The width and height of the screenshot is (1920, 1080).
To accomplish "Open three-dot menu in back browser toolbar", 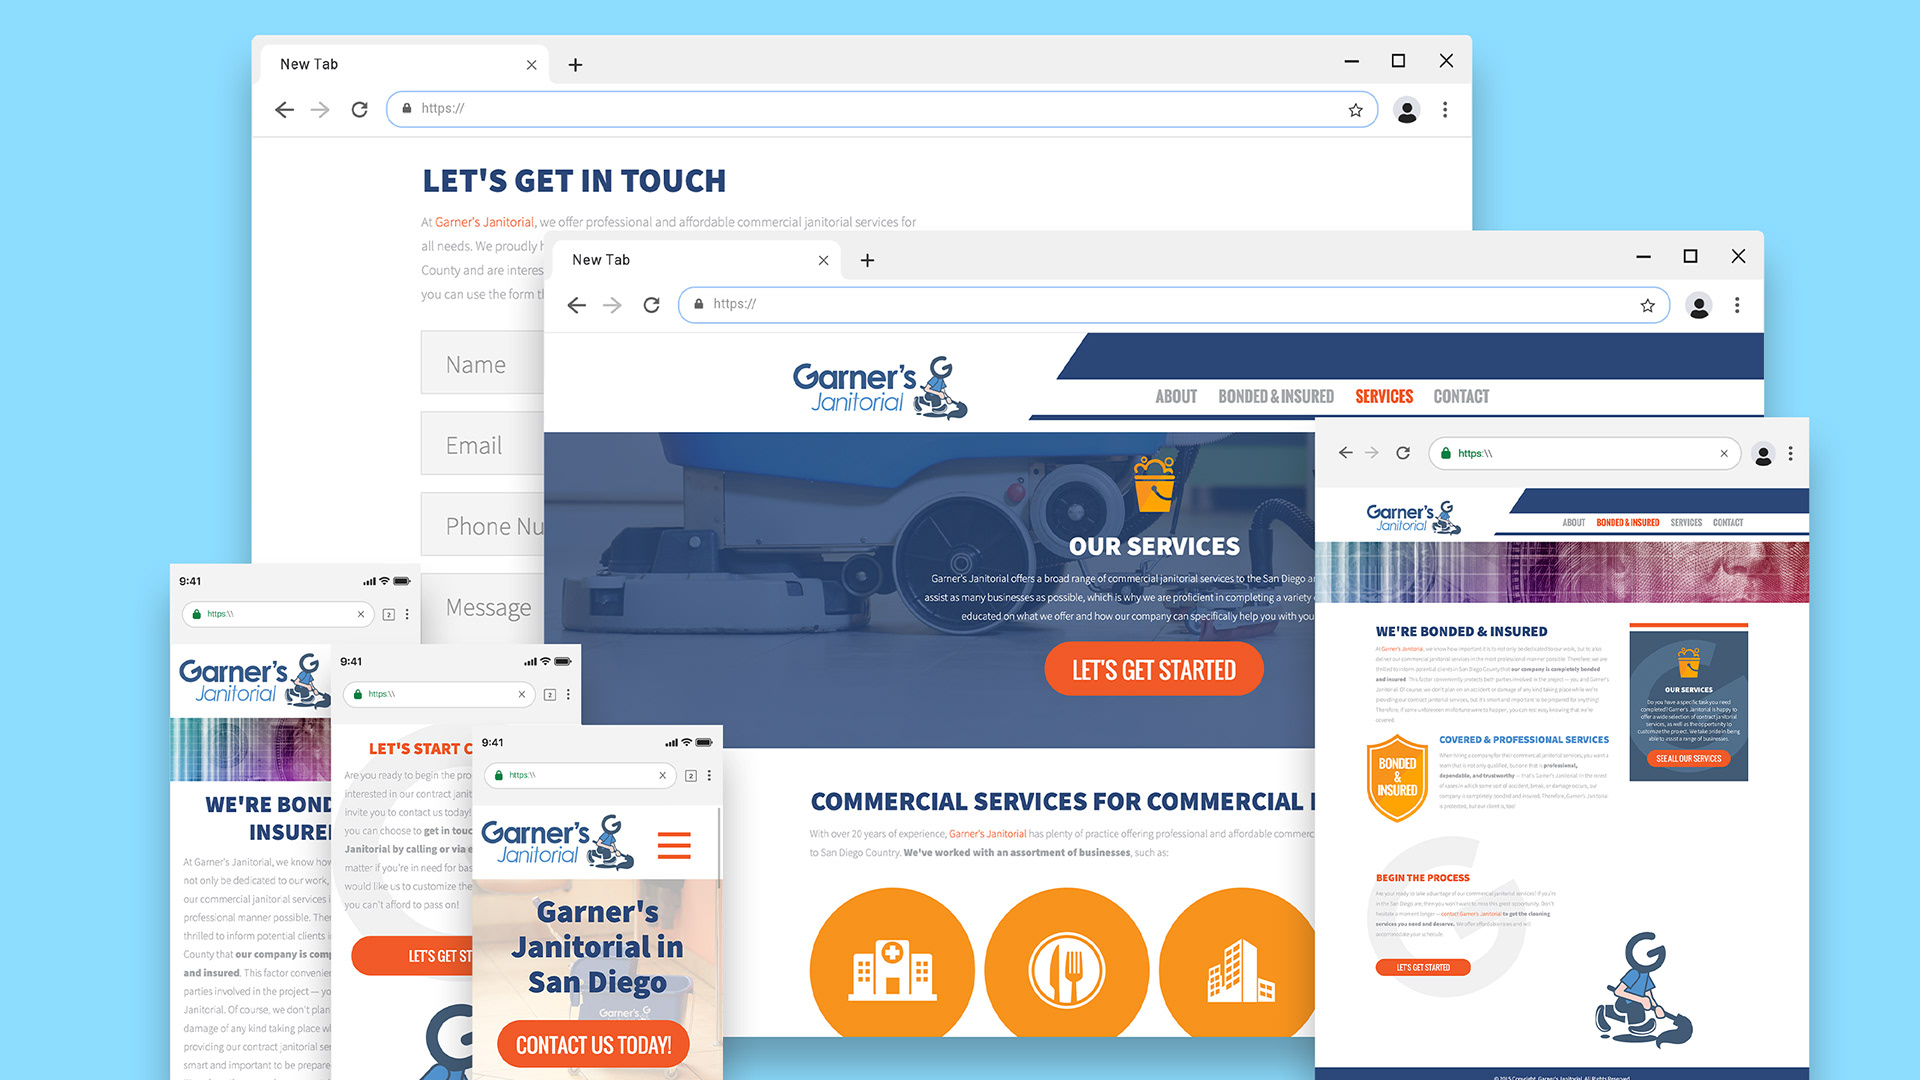I will [1444, 110].
